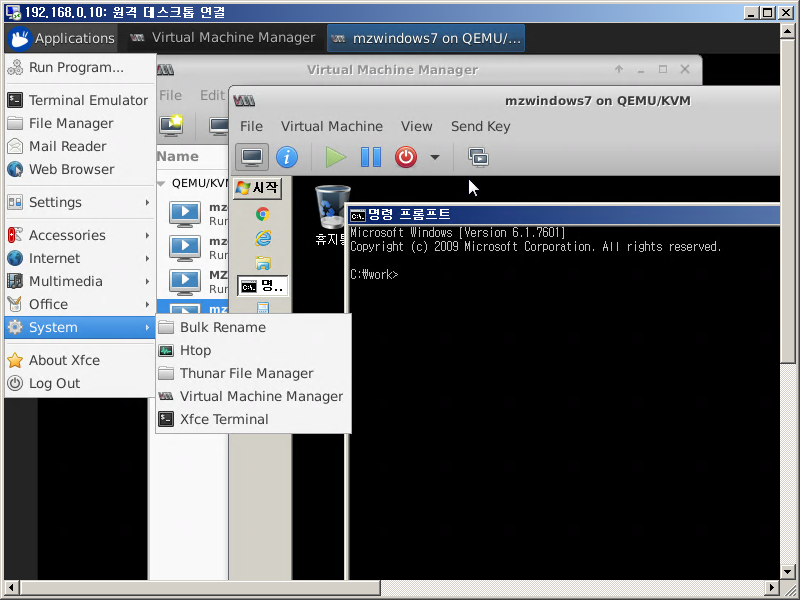Select the highlighted System menu item

(x=80, y=327)
